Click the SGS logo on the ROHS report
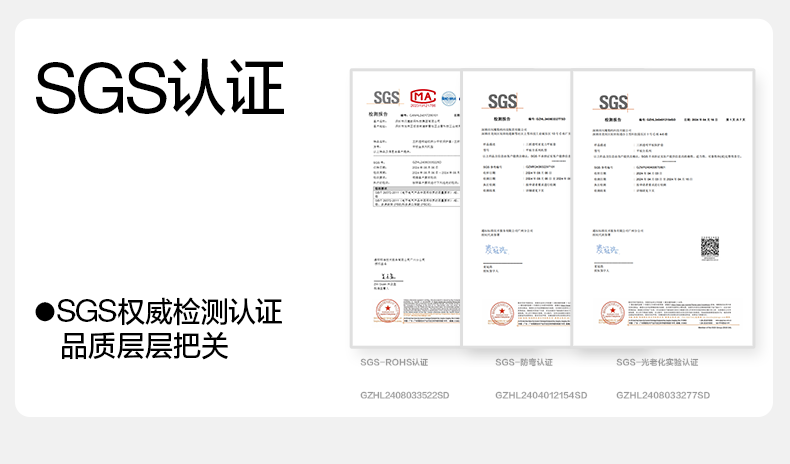This screenshot has height=464, width=790. coord(387,98)
